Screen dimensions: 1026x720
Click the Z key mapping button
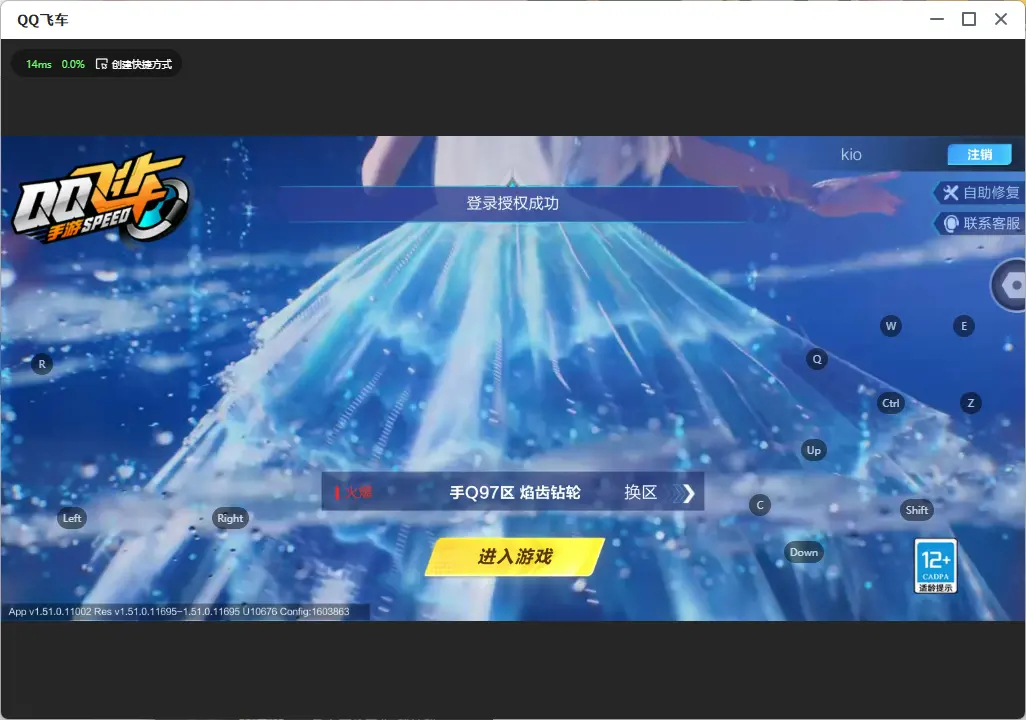pos(970,403)
